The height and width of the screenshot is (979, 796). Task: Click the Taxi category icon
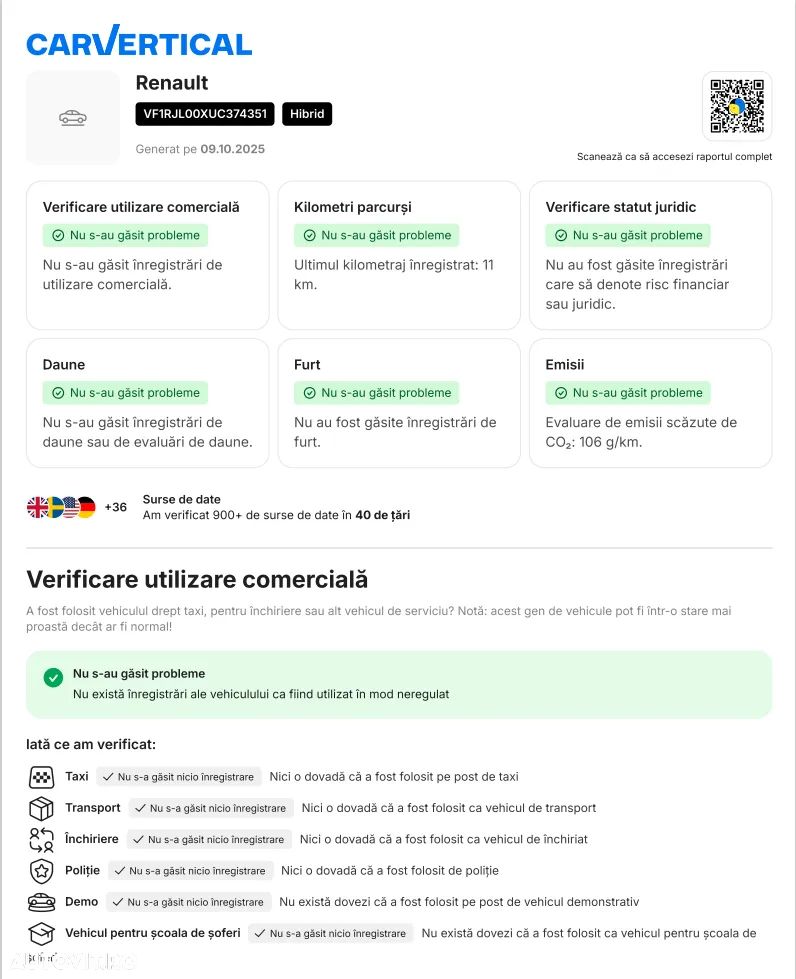[41, 777]
